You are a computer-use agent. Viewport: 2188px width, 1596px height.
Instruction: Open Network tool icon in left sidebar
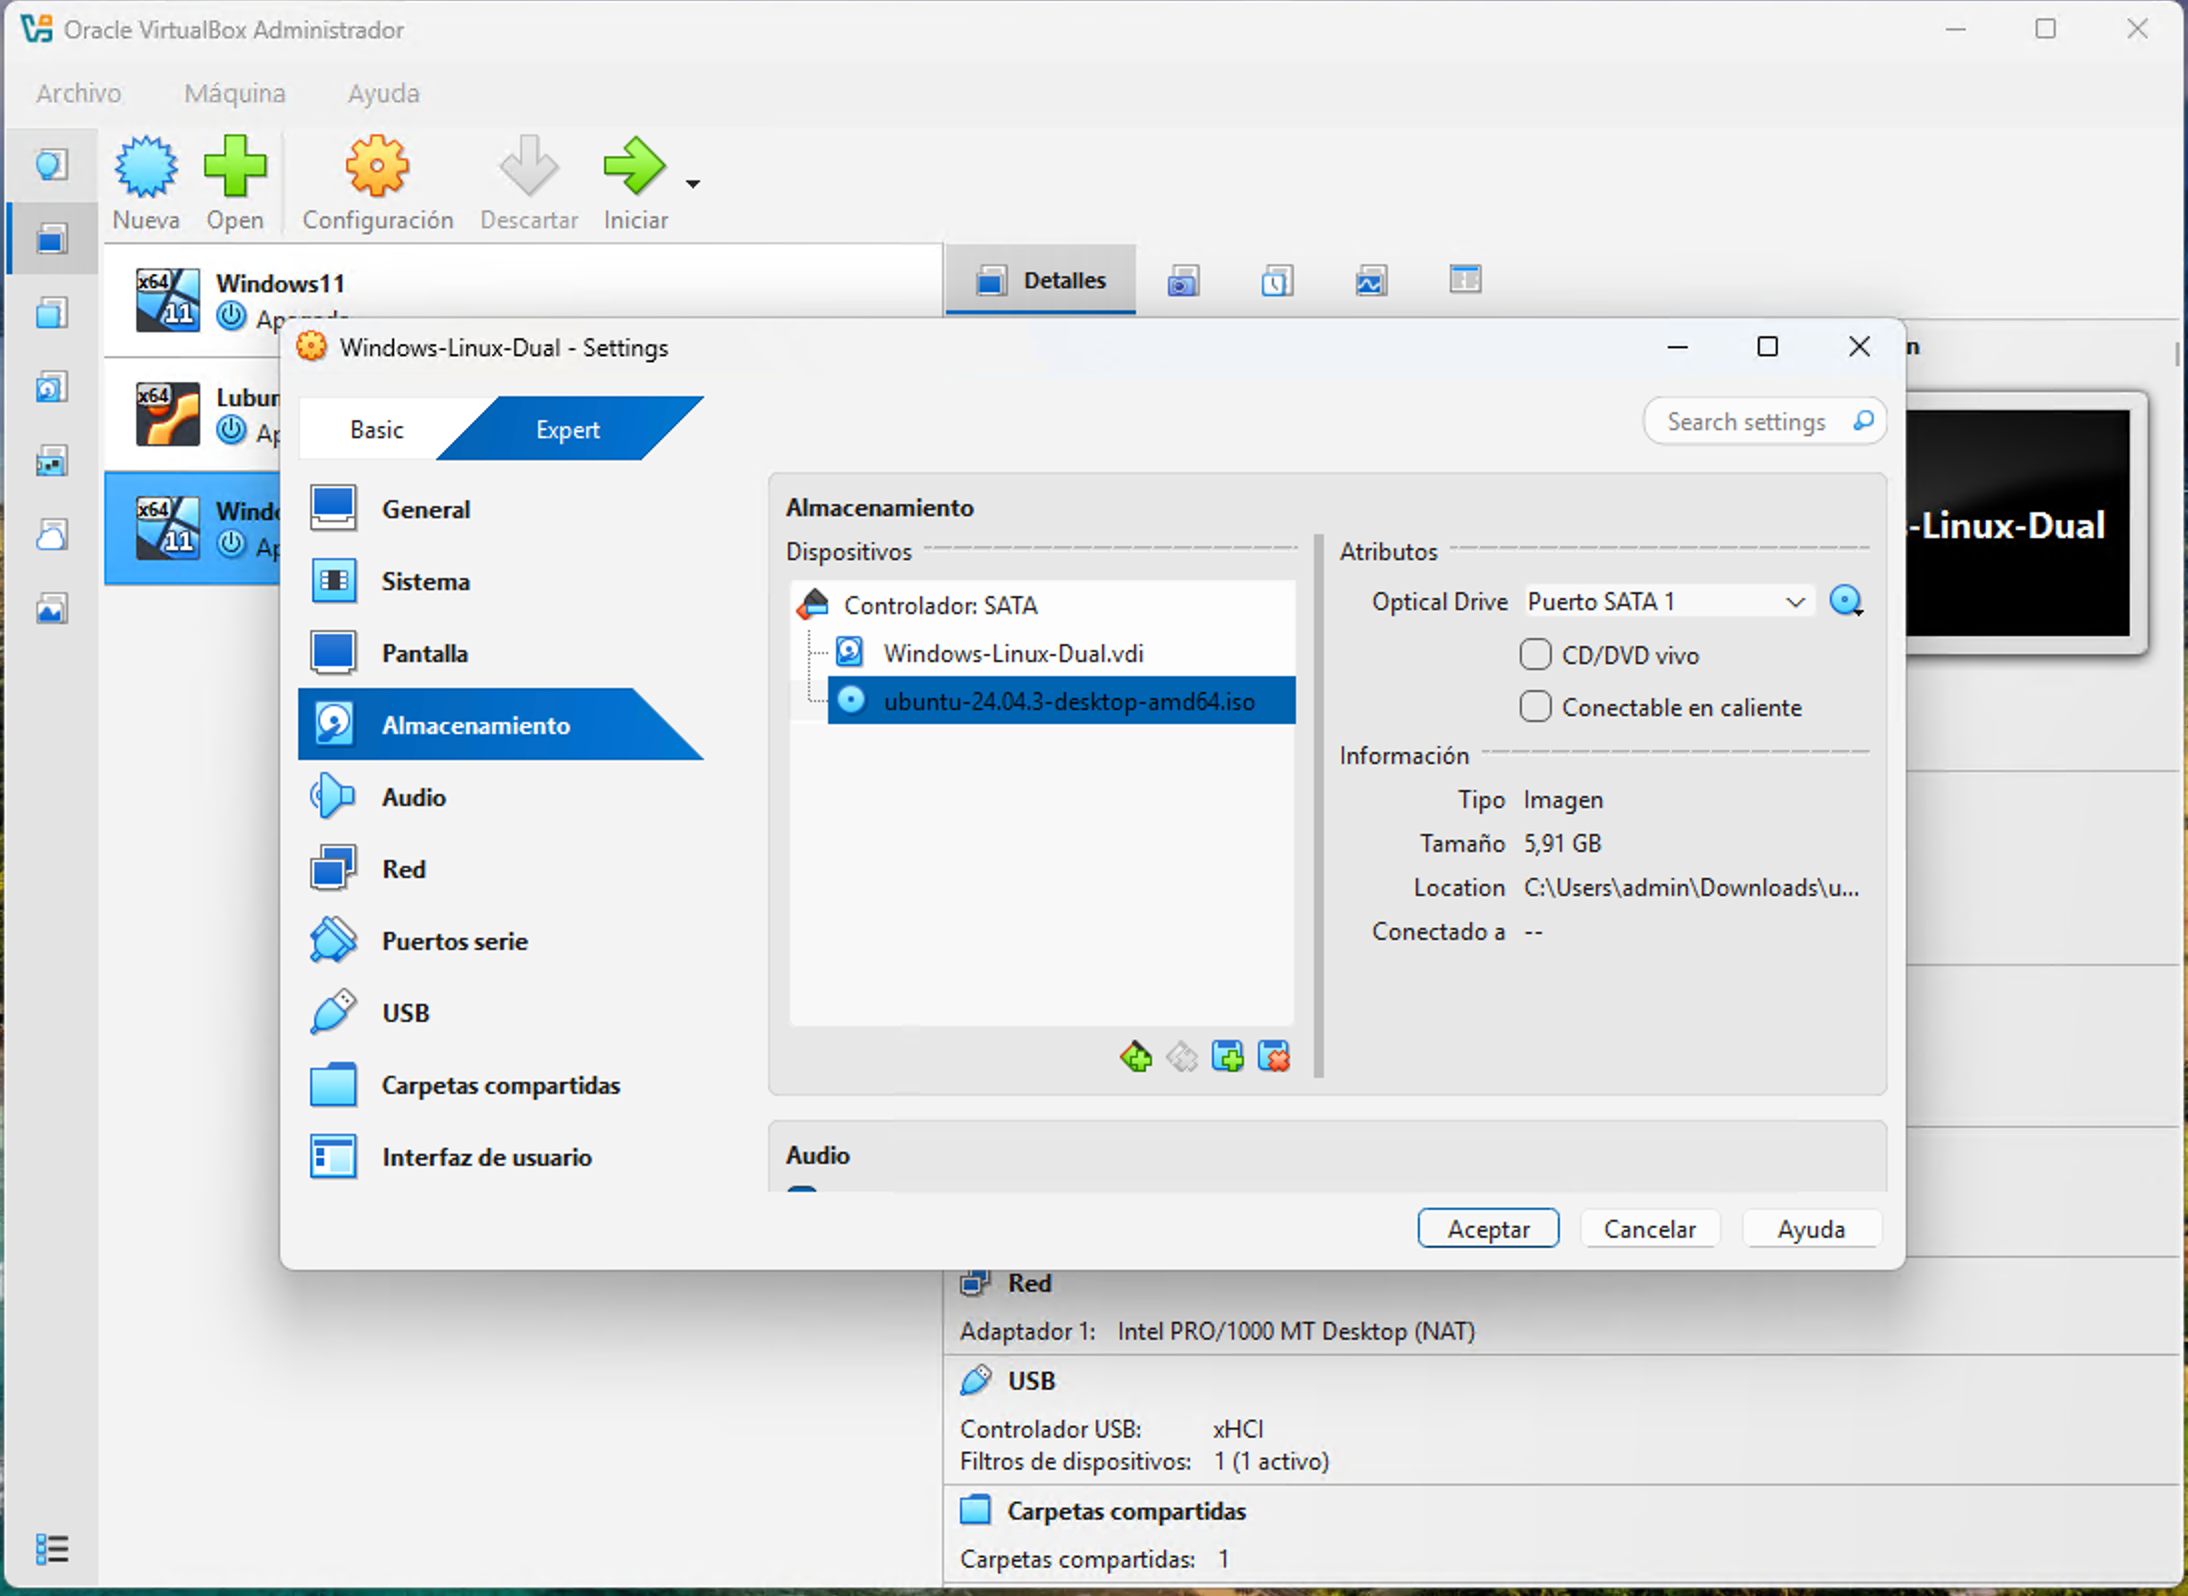[x=52, y=461]
